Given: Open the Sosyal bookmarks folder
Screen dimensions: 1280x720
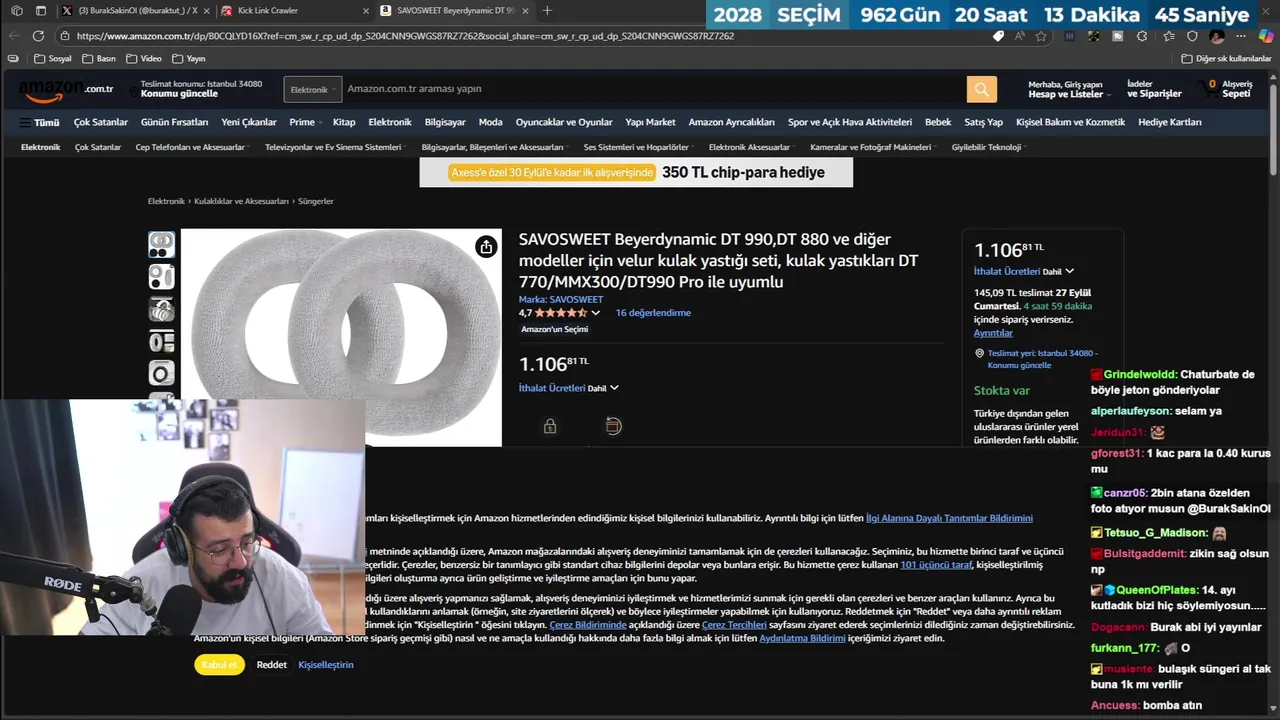Looking at the screenshot, I should (x=53, y=59).
